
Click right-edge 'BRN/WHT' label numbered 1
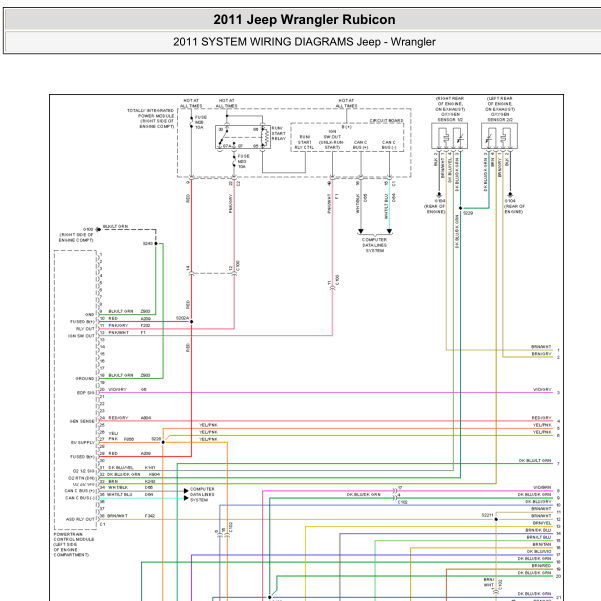point(541,346)
